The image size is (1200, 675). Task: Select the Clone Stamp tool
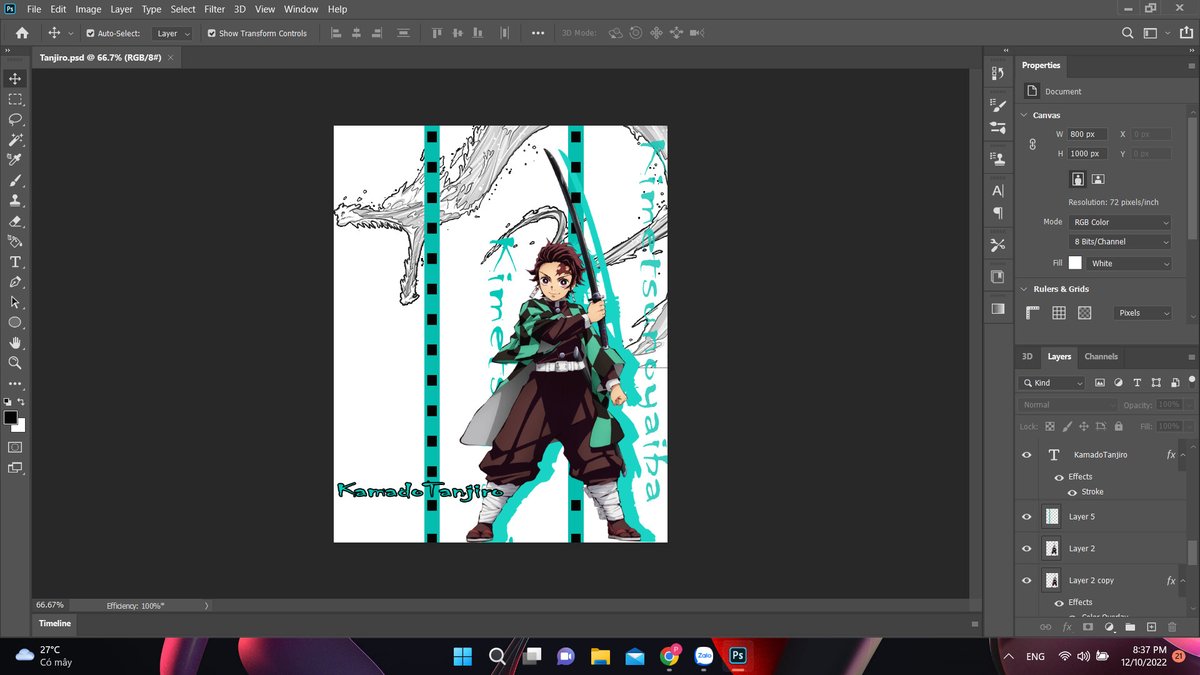15,201
